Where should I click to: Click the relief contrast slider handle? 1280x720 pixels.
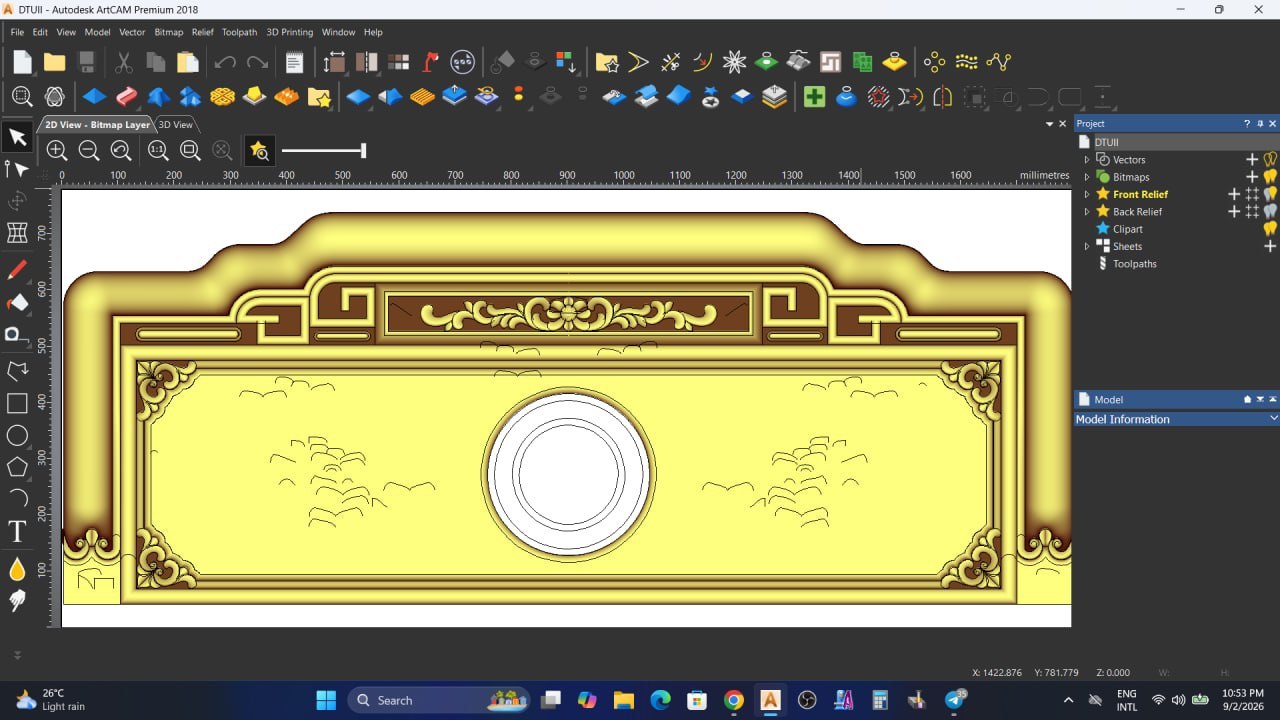tap(363, 151)
